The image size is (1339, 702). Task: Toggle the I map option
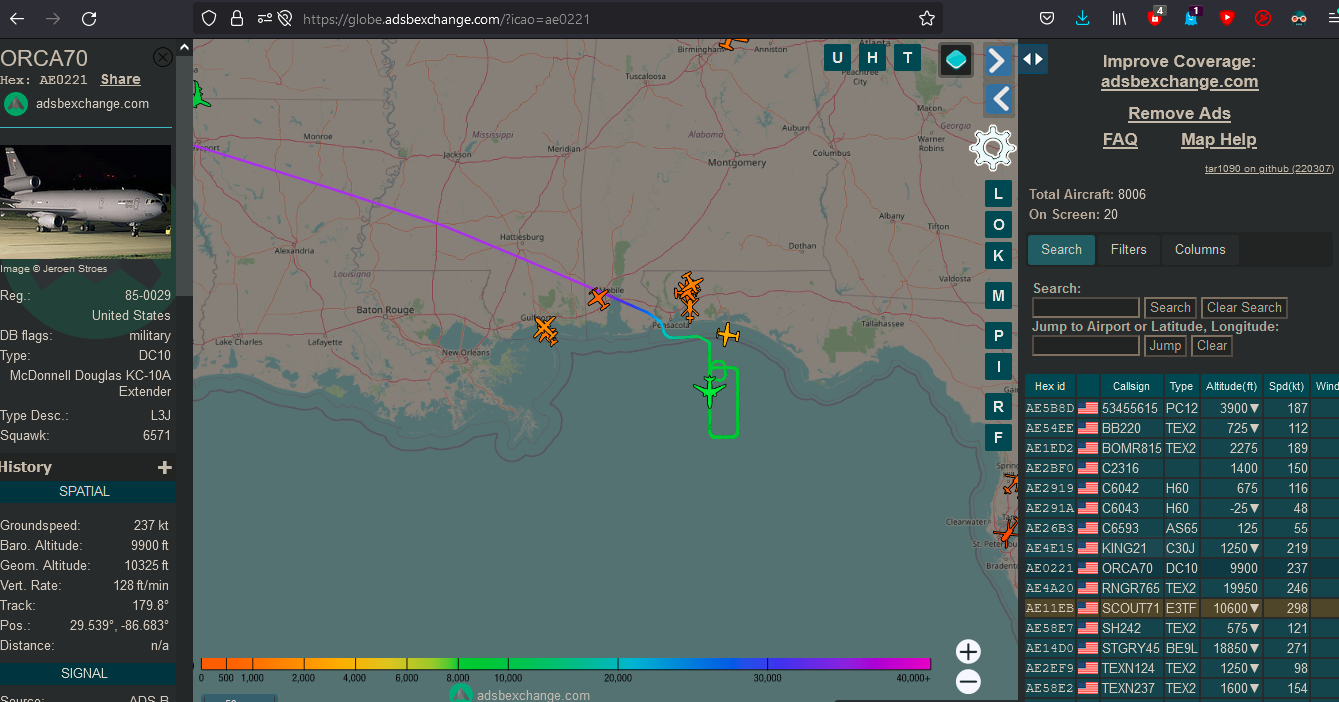coord(998,367)
